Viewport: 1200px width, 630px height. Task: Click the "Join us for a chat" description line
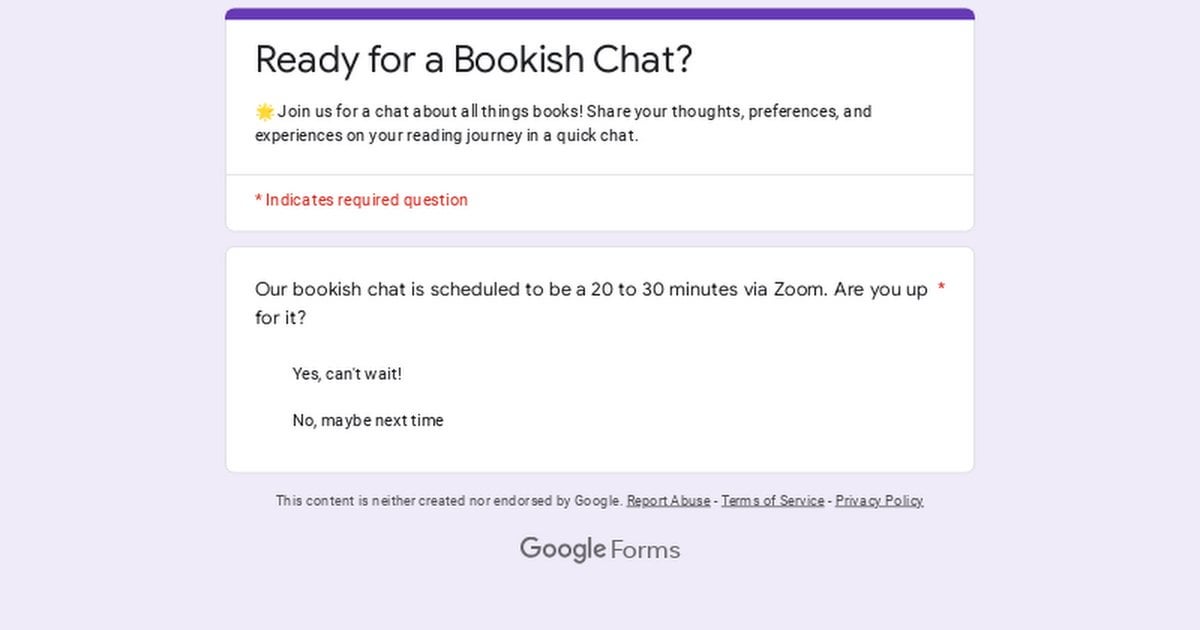pos(564,111)
